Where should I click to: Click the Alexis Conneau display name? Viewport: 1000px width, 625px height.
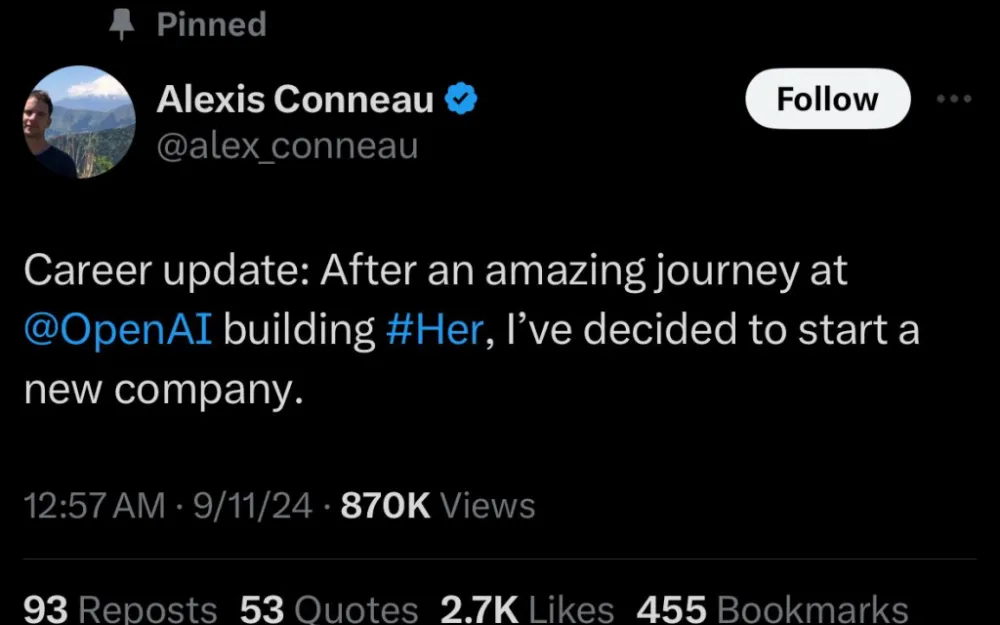(x=295, y=100)
